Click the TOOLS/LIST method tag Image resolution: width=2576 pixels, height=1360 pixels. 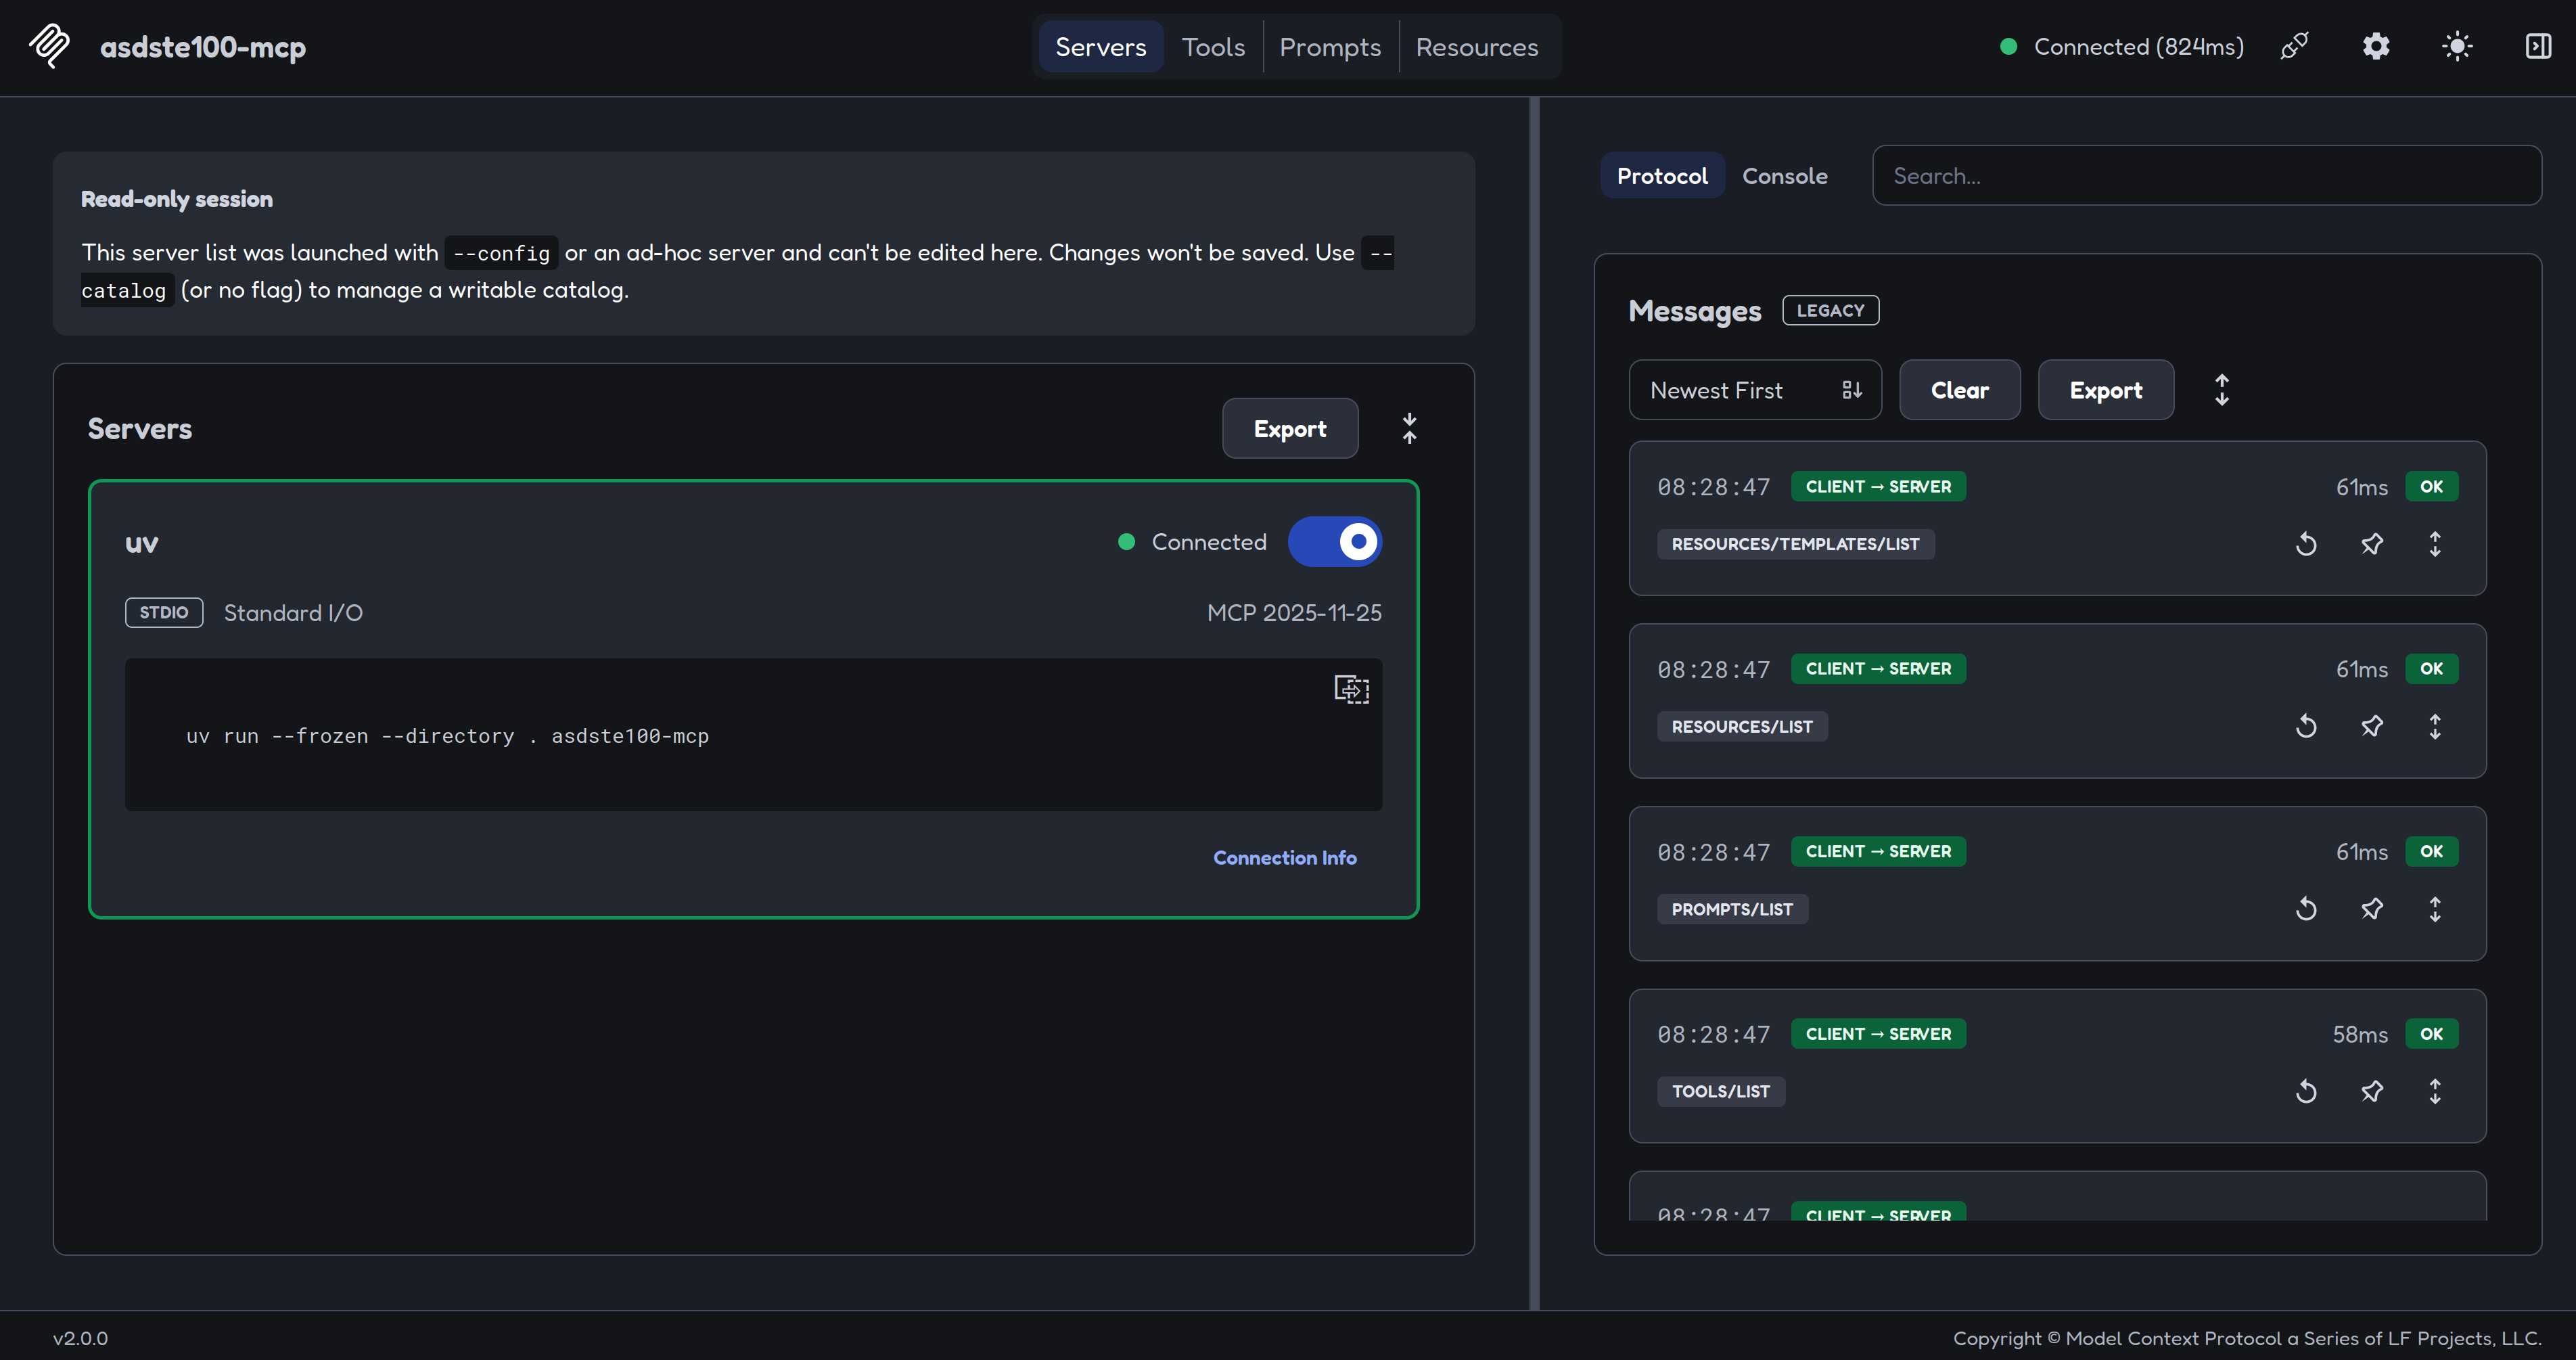(x=1721, y=1091)
